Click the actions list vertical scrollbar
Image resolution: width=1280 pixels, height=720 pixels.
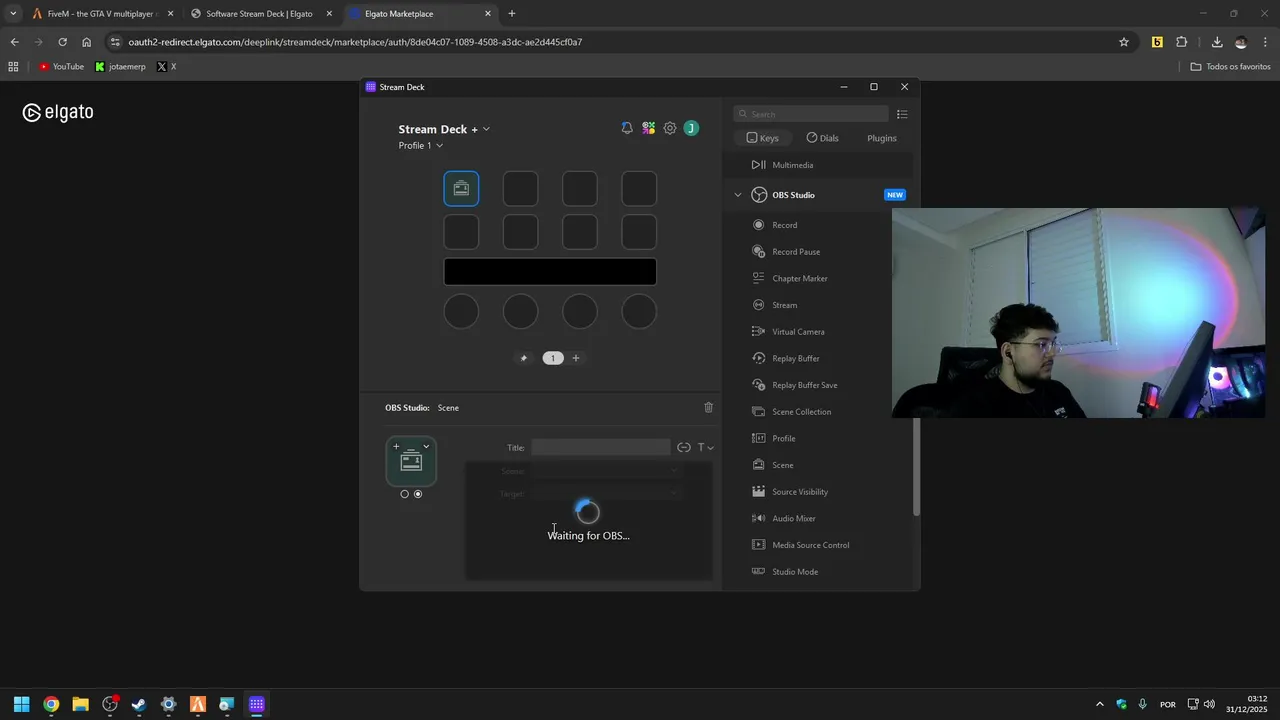pyautogui.click(x=916, y=466)
